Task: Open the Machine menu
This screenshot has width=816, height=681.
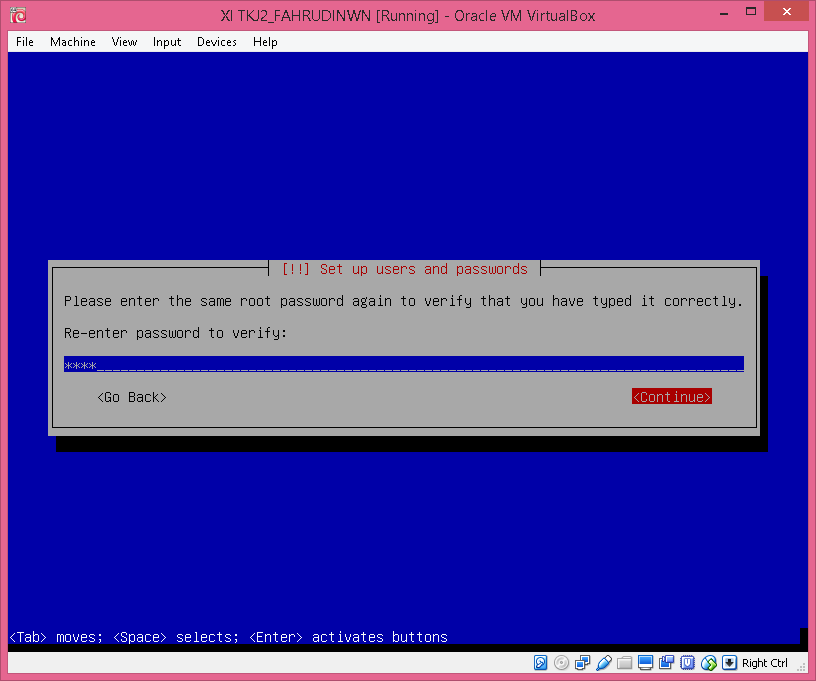Action: click(73, 42)
